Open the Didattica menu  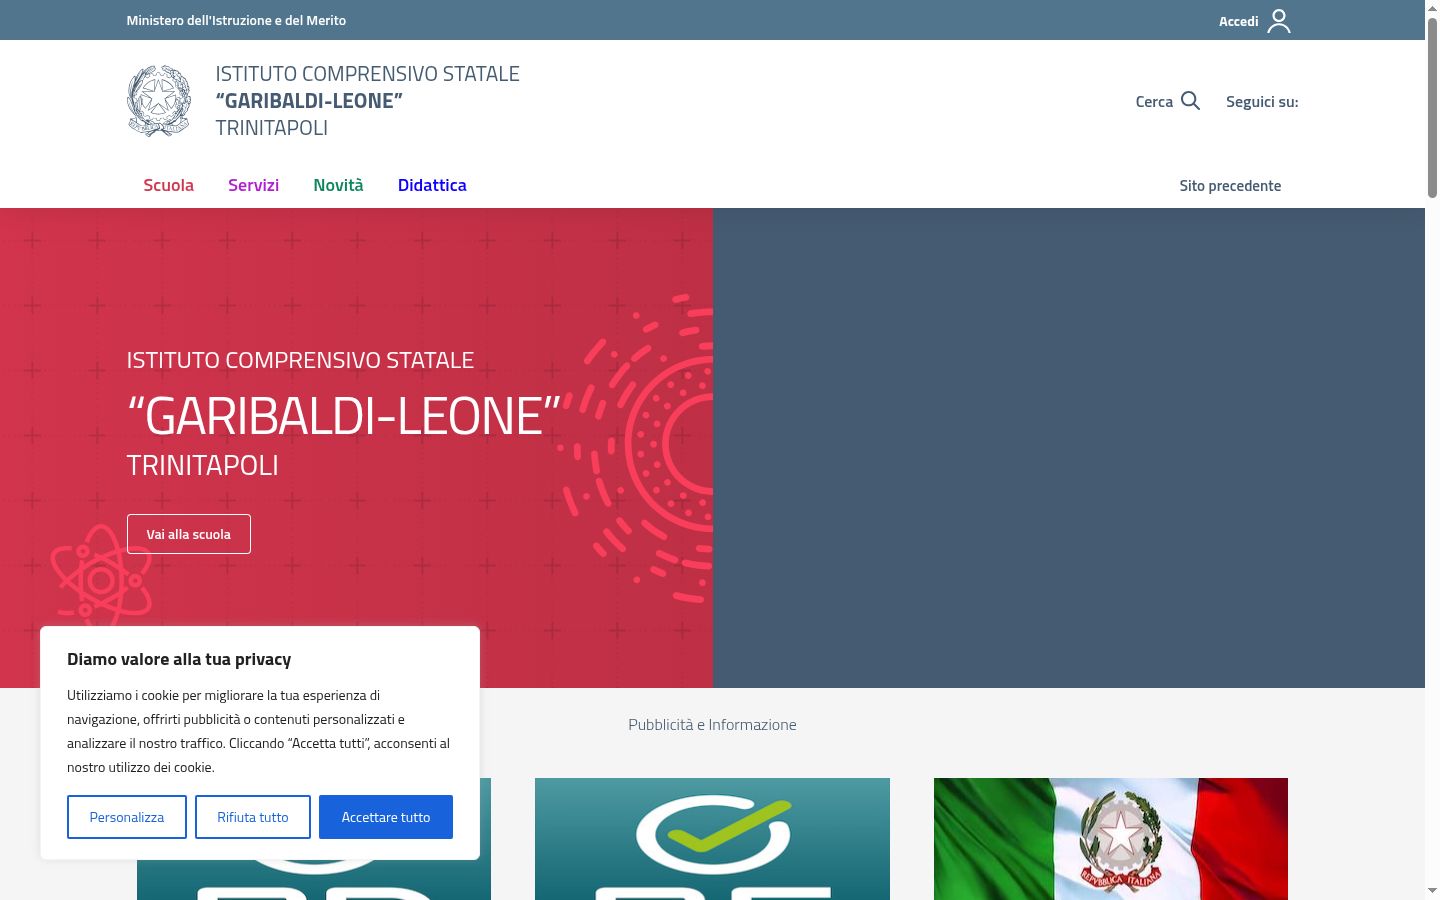click(432, 185)
